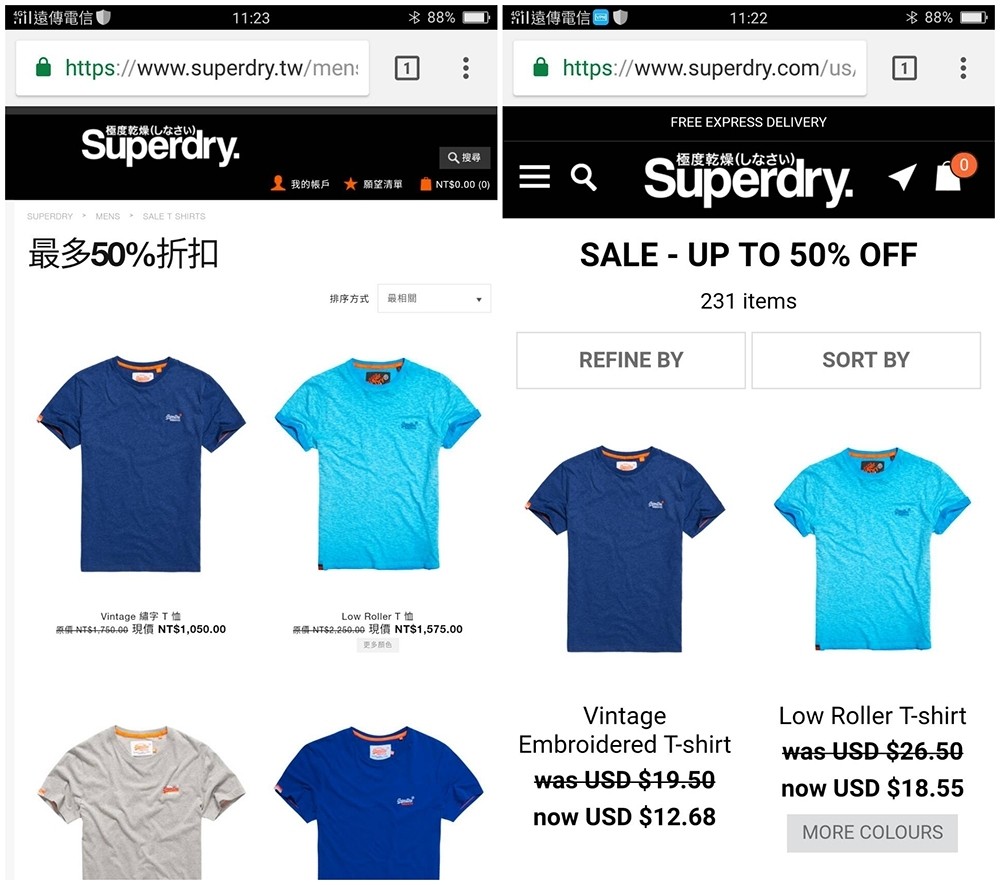The image size is (1000, 885).
Task: Open the 我的帳戶 account icon
Action: click(x=277, y=184)
